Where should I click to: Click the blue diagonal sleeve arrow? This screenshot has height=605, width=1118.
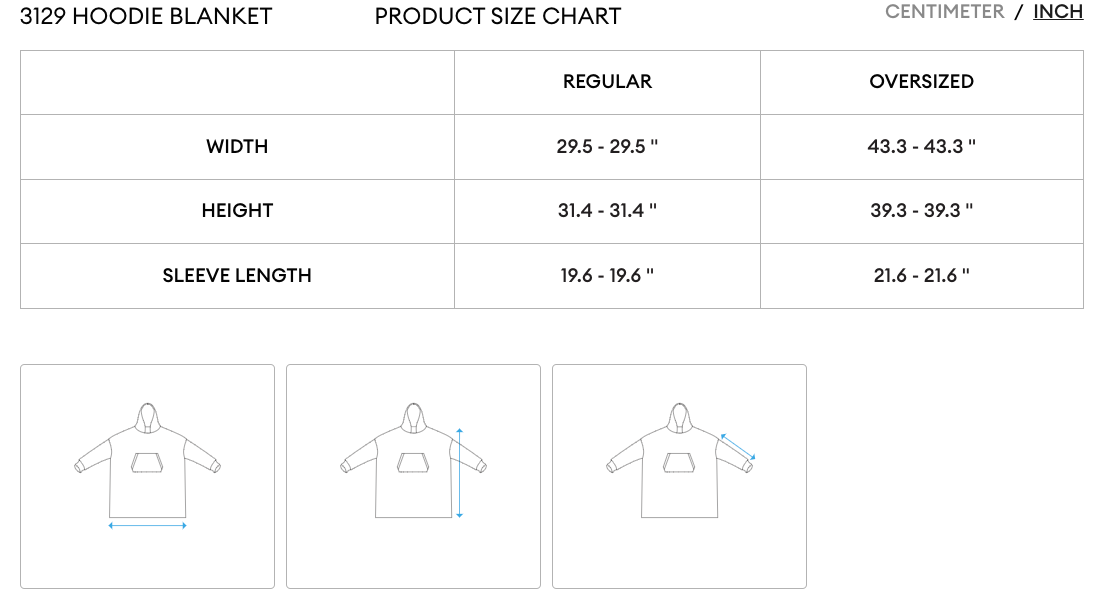coord(737,447)
